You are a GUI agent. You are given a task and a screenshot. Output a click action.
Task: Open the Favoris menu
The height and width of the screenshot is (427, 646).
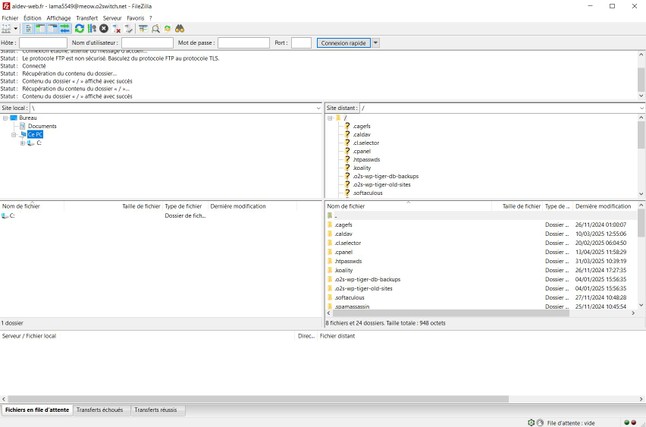[x=135, y=18]
